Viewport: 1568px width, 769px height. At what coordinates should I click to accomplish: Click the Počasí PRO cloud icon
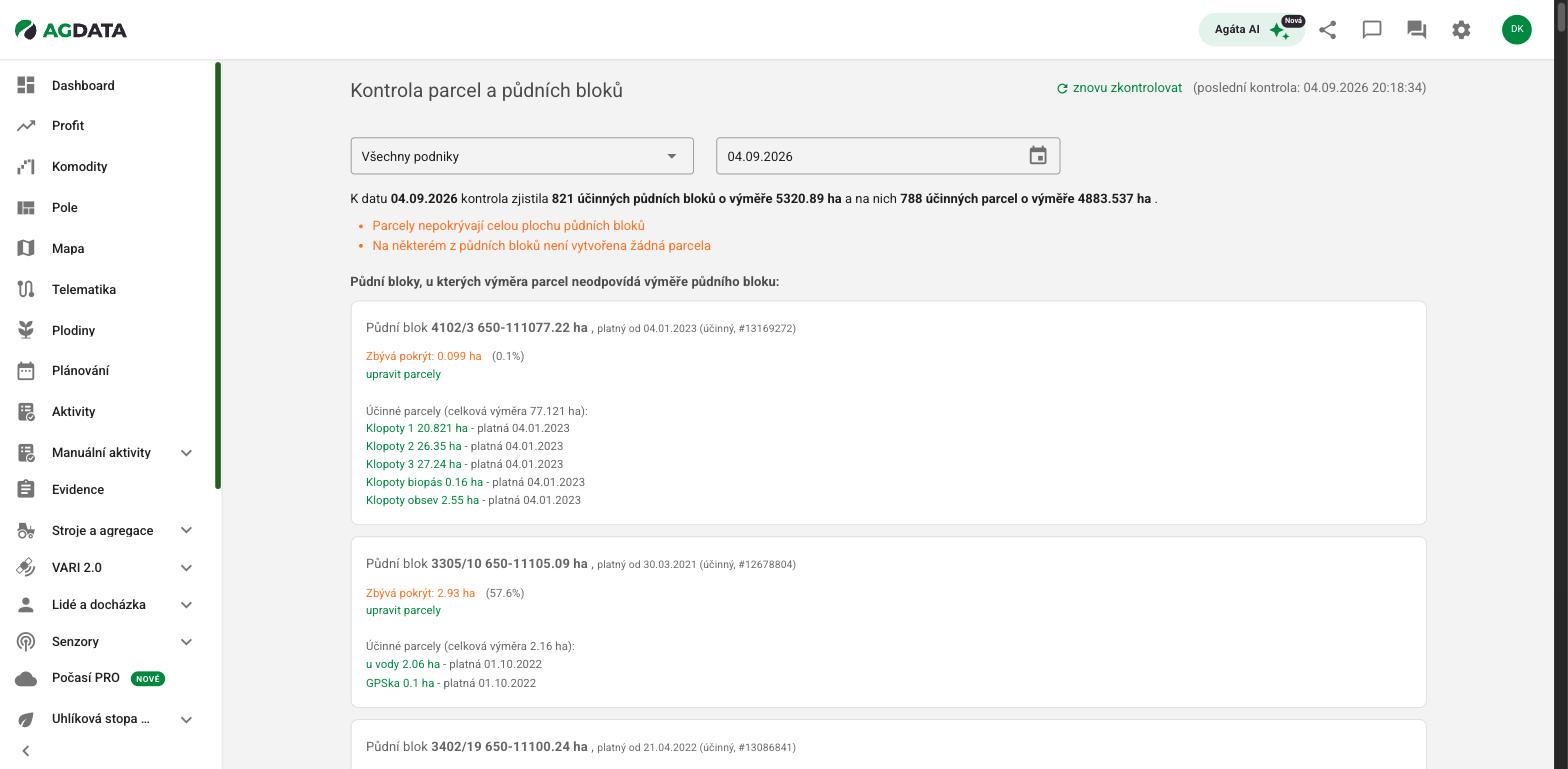click(26, 678)
